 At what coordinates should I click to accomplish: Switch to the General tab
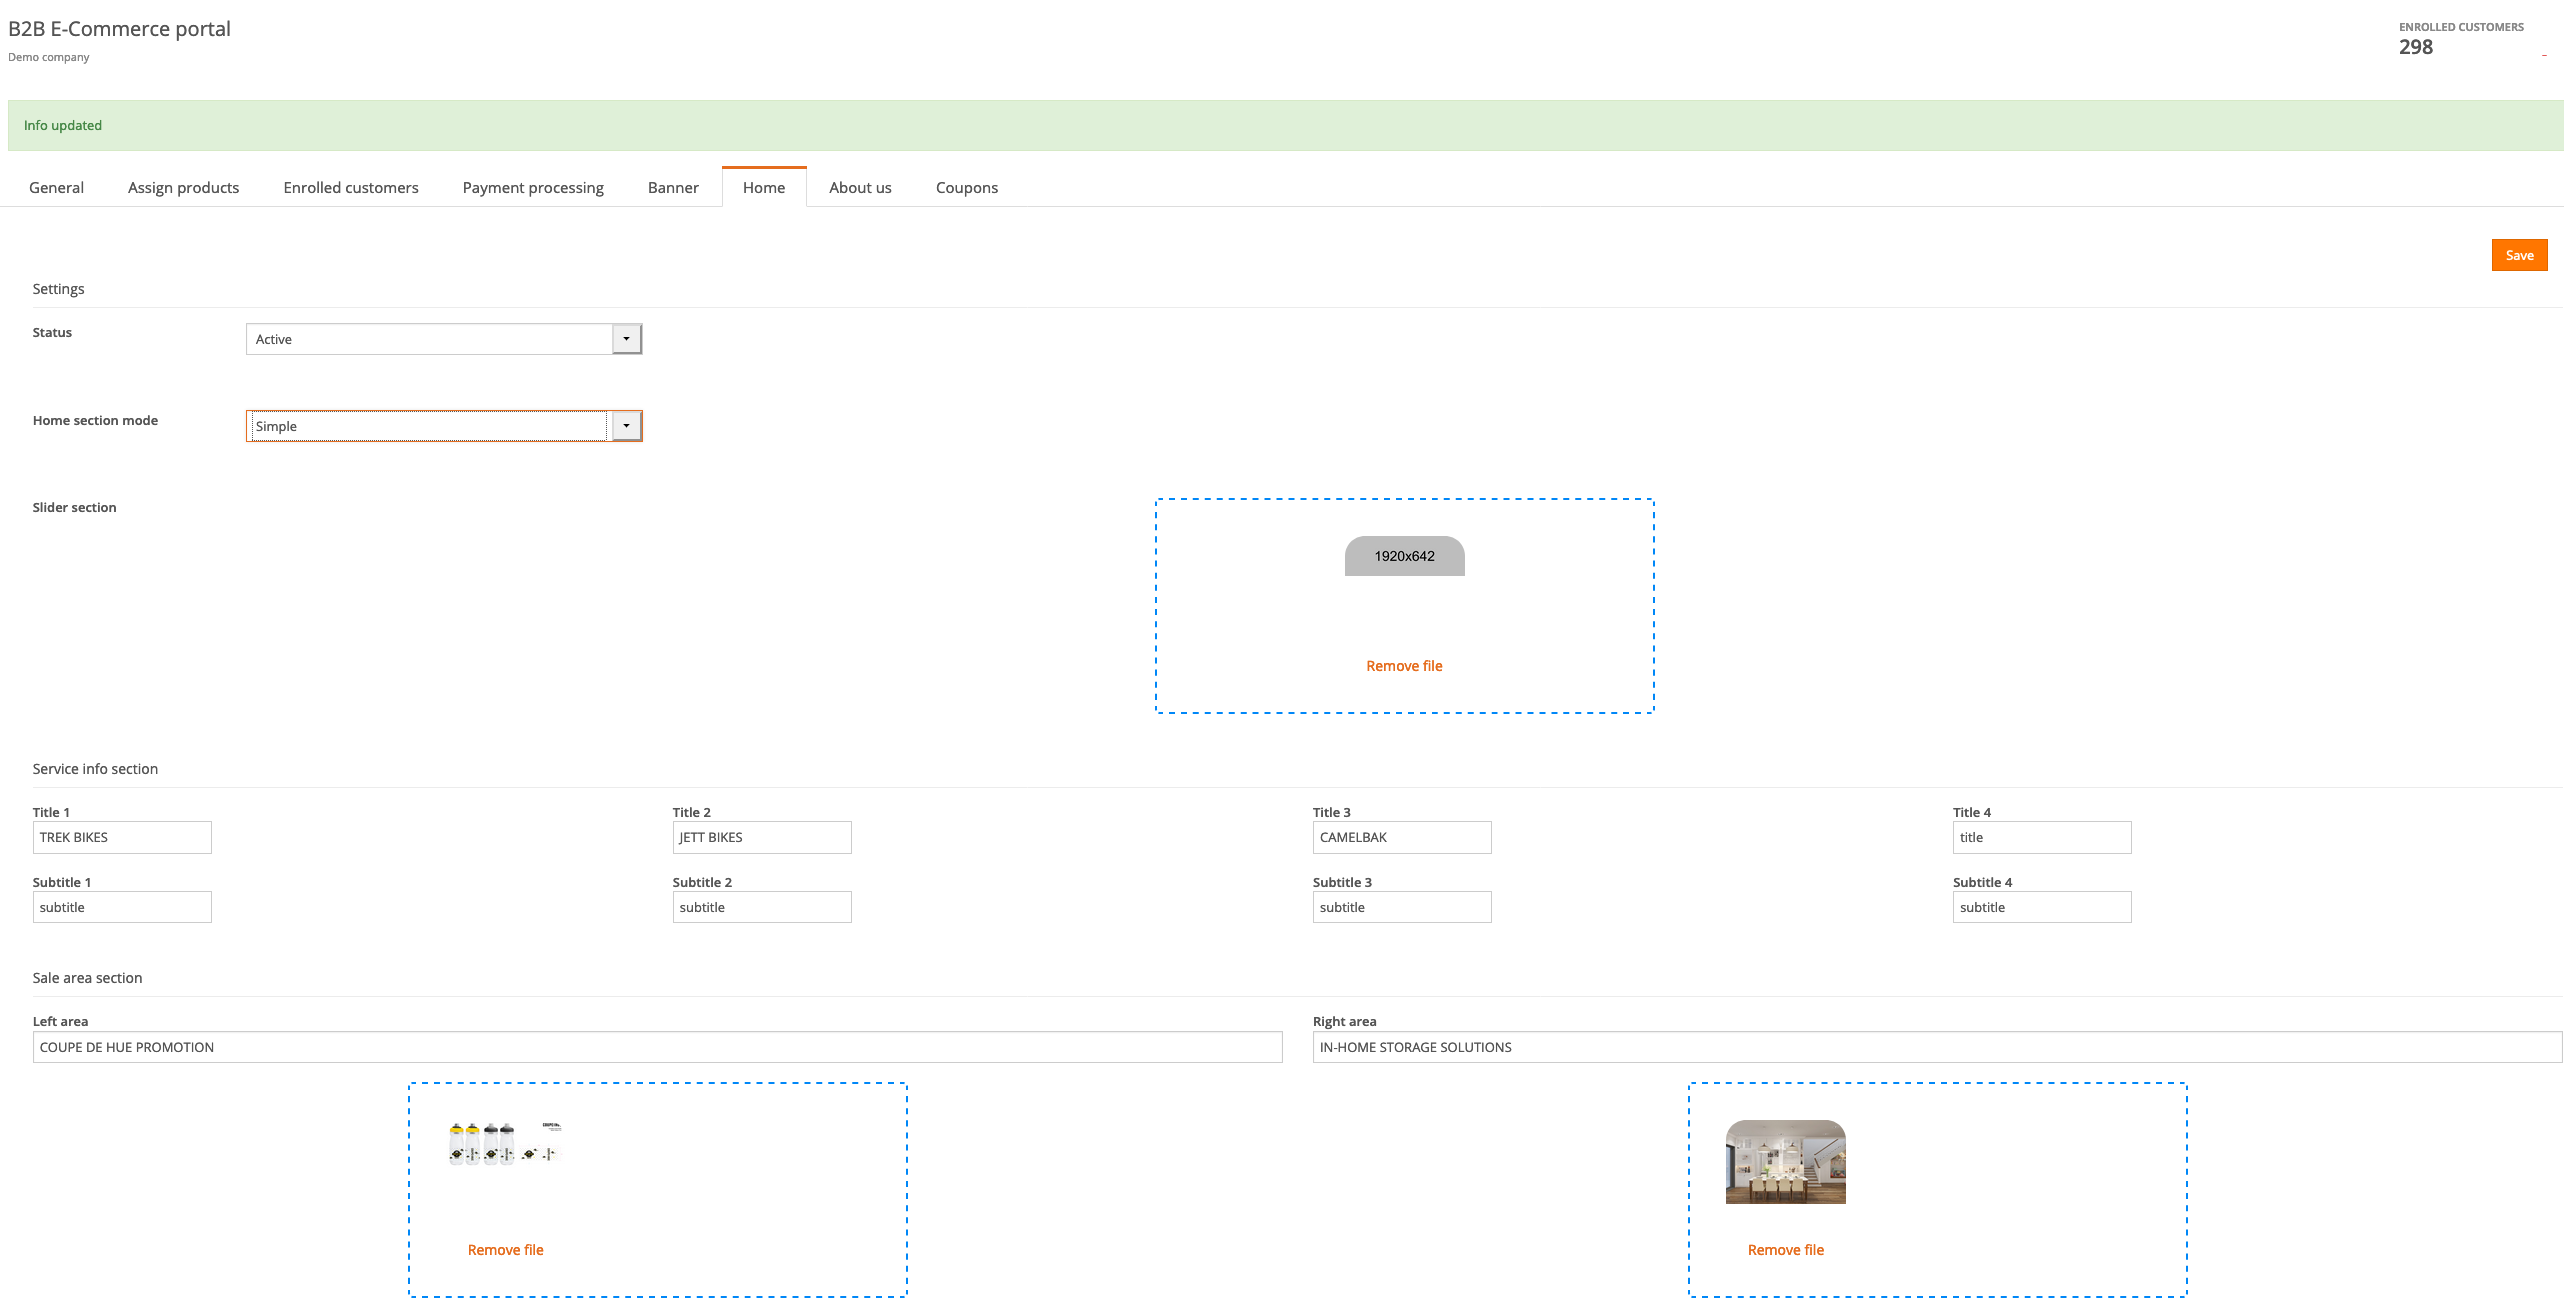pos(56,188)
